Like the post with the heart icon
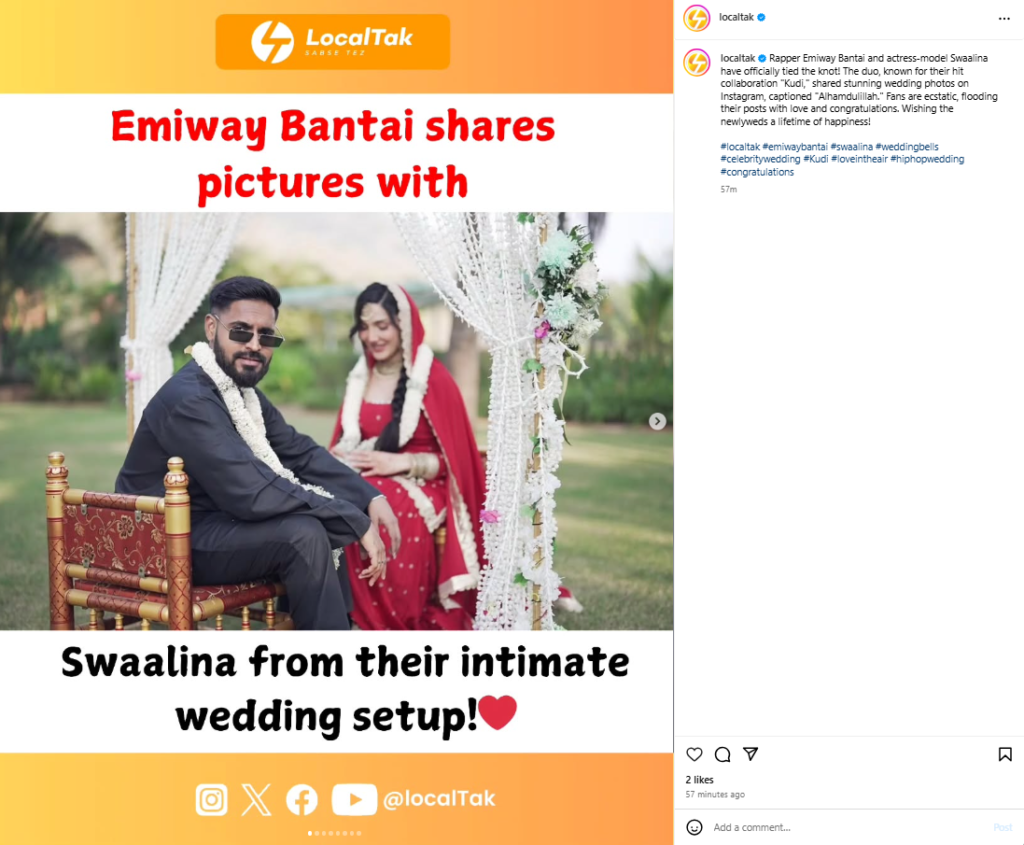 (694, 754)
